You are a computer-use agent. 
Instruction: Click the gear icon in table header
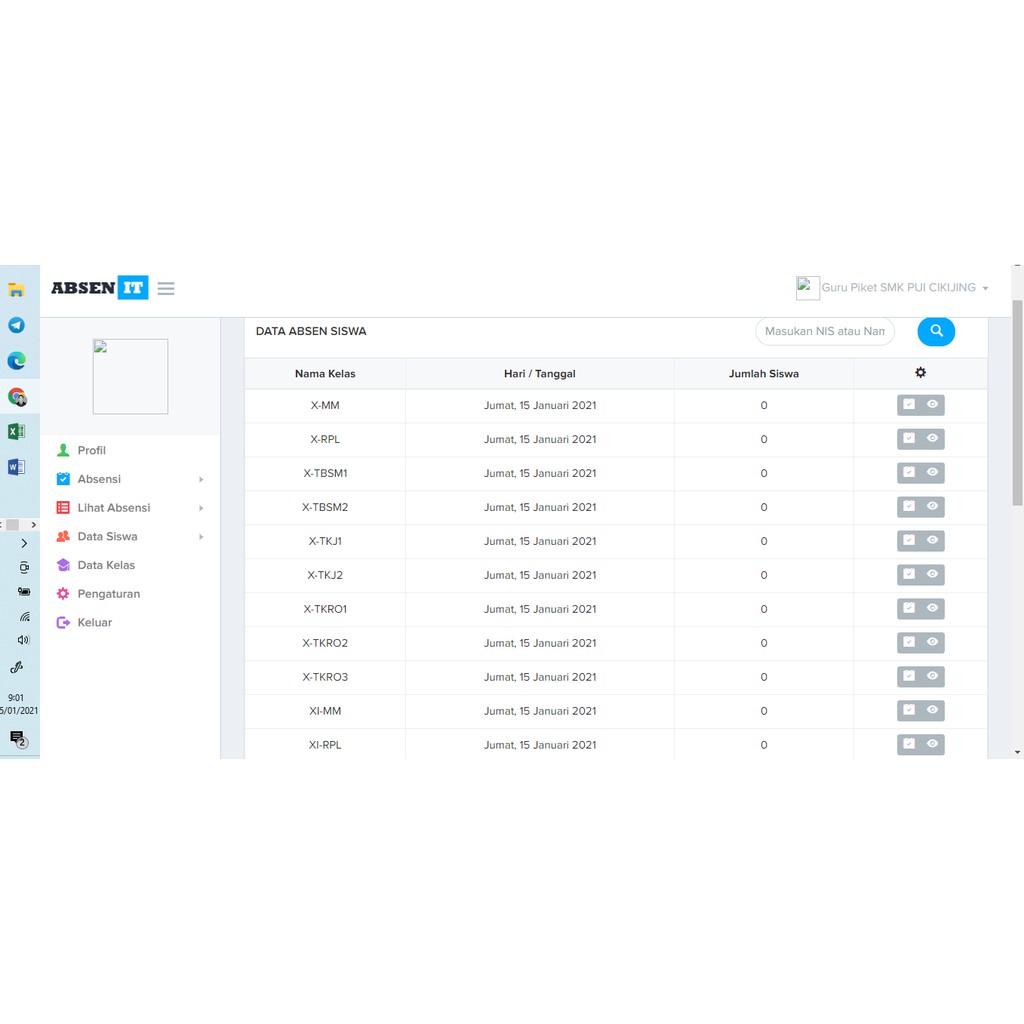tap(920, 373)
